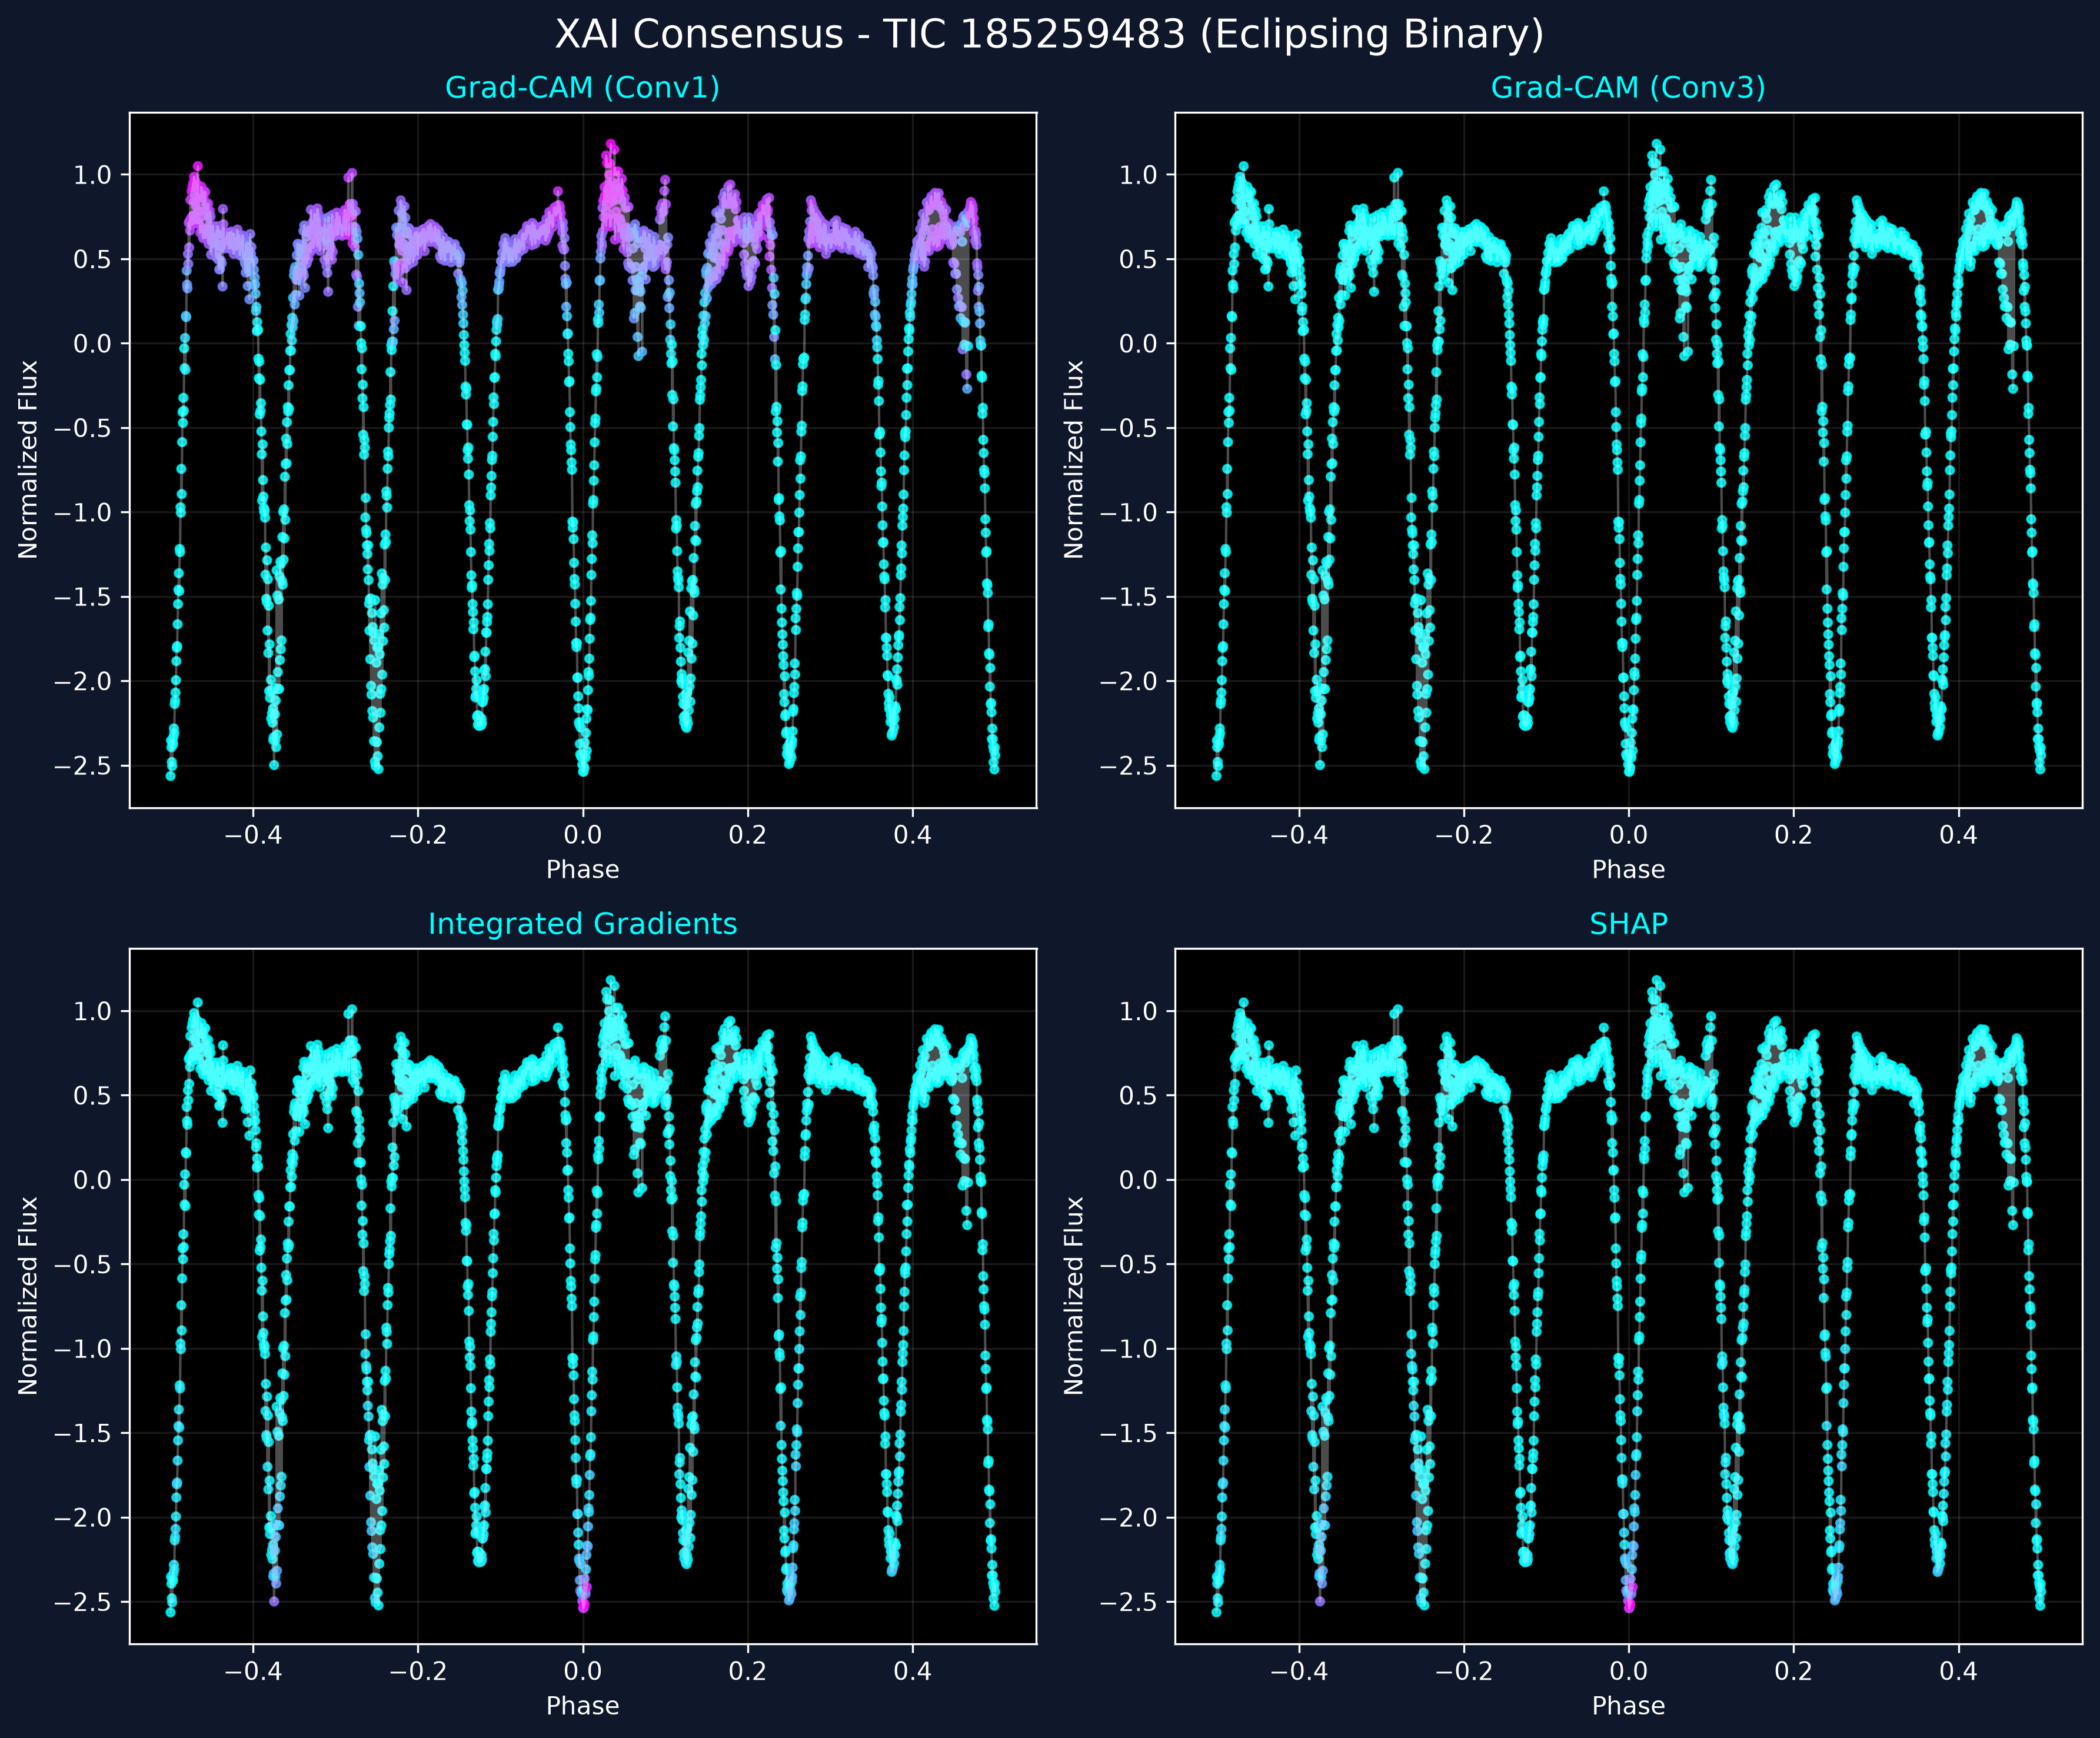The height and width of the screenshot is (1738, 2100).
Task: Select the "Grad-CAM (Conv3)" subplot title
Action: point(1628,88)
